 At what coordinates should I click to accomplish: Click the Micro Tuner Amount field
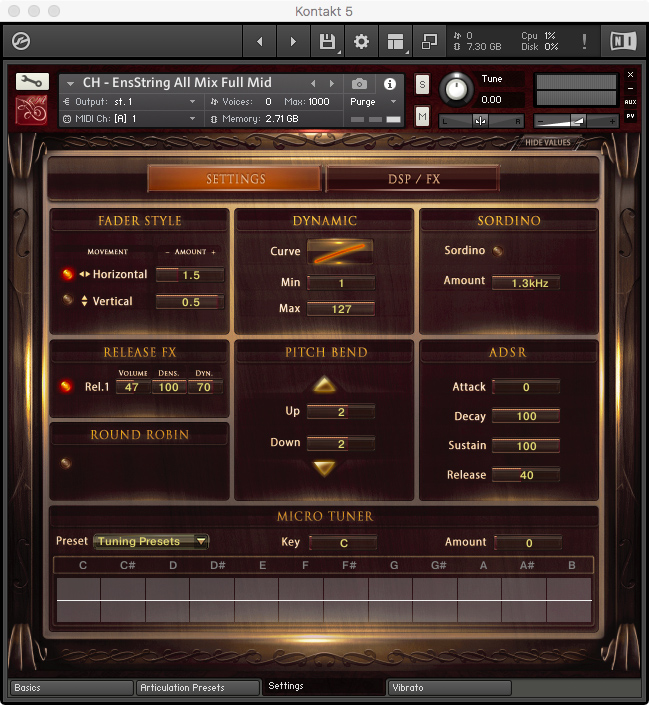click(x=528, y=543)
